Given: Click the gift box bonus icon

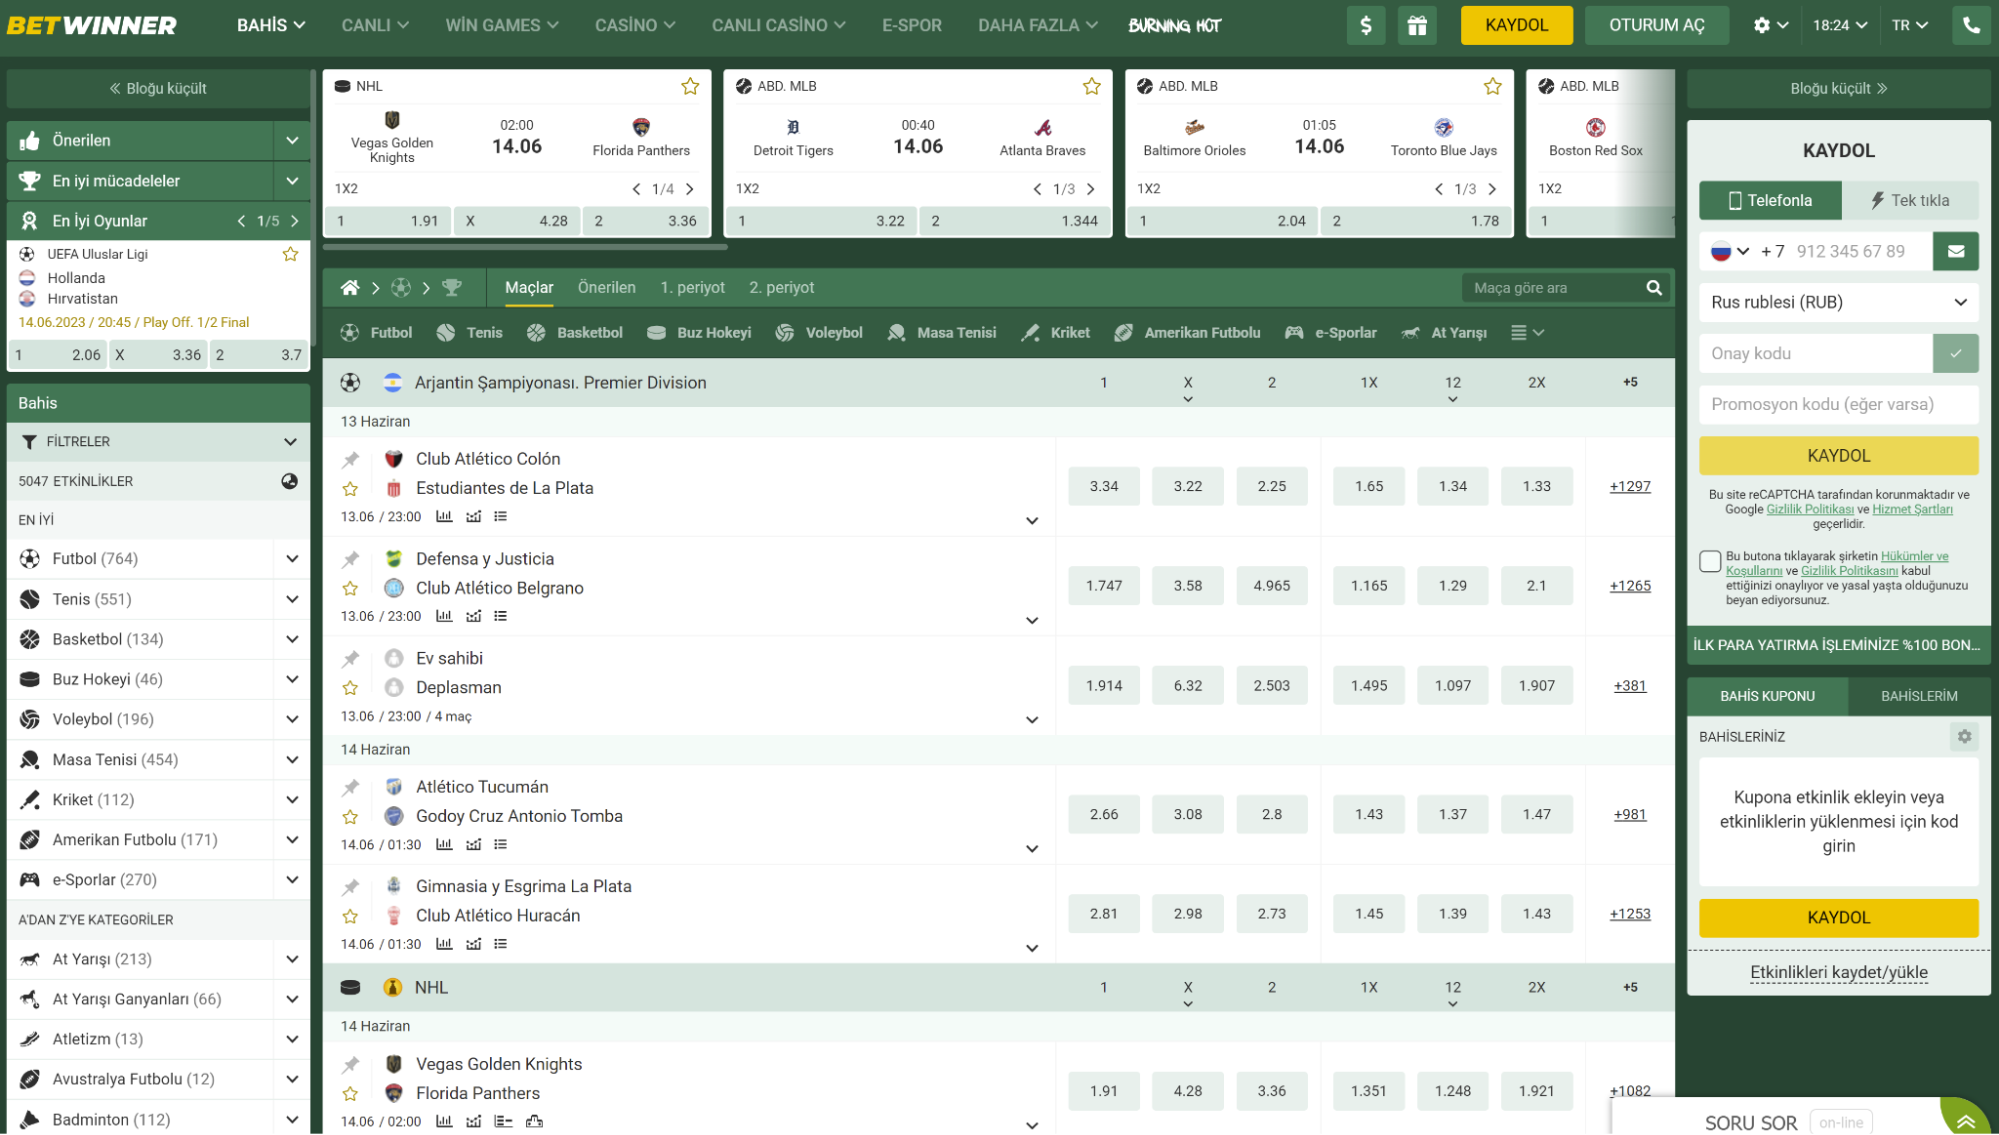Looking at the screenshot, I should click(x=1417, y=26).
